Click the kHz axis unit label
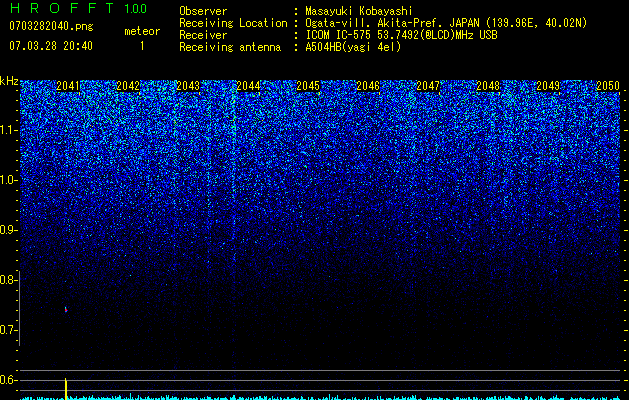629x400 pixels. coord(9,81)
